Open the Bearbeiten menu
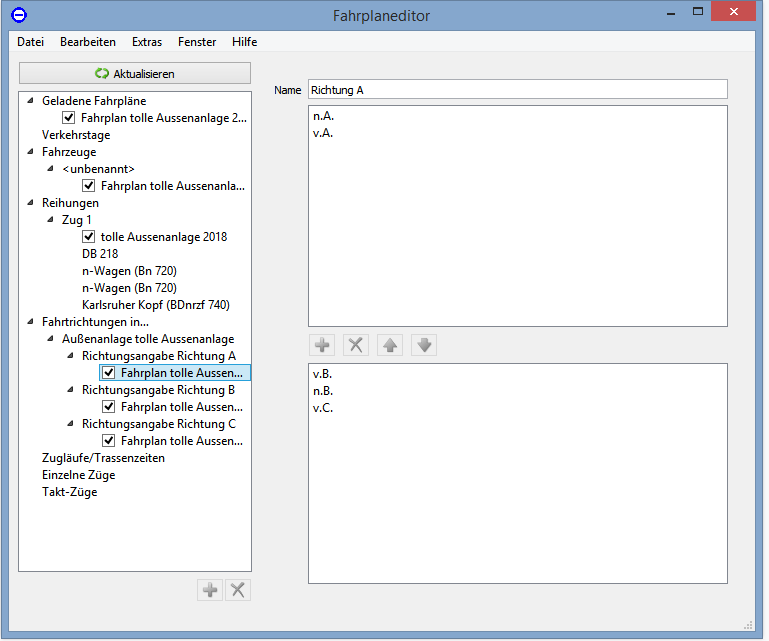 (x=87, y=42)
